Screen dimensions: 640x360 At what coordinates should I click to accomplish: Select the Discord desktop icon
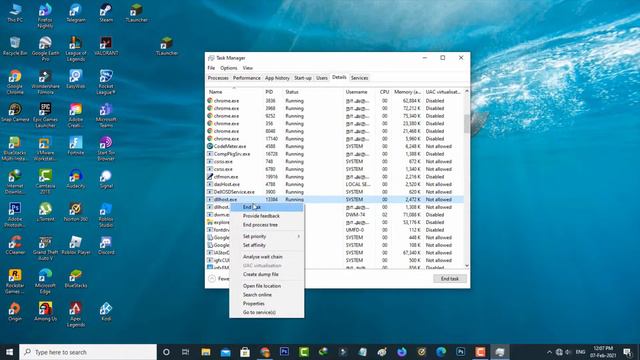click(106, 245)
